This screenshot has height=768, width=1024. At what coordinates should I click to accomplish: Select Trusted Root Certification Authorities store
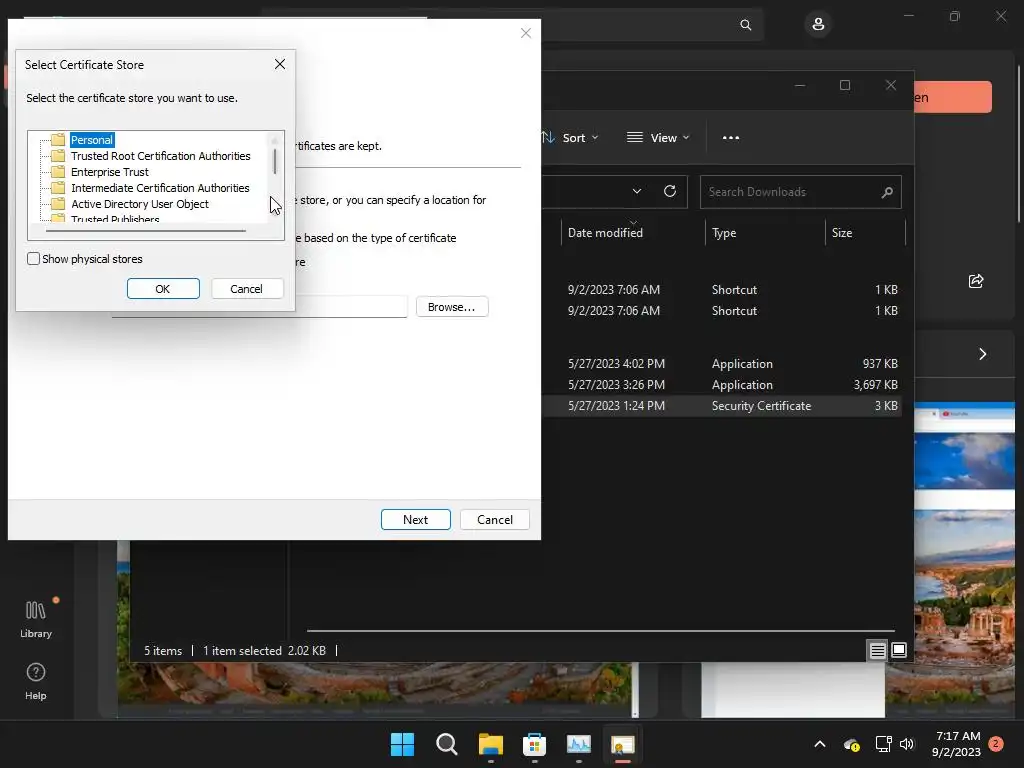point(161,156)
